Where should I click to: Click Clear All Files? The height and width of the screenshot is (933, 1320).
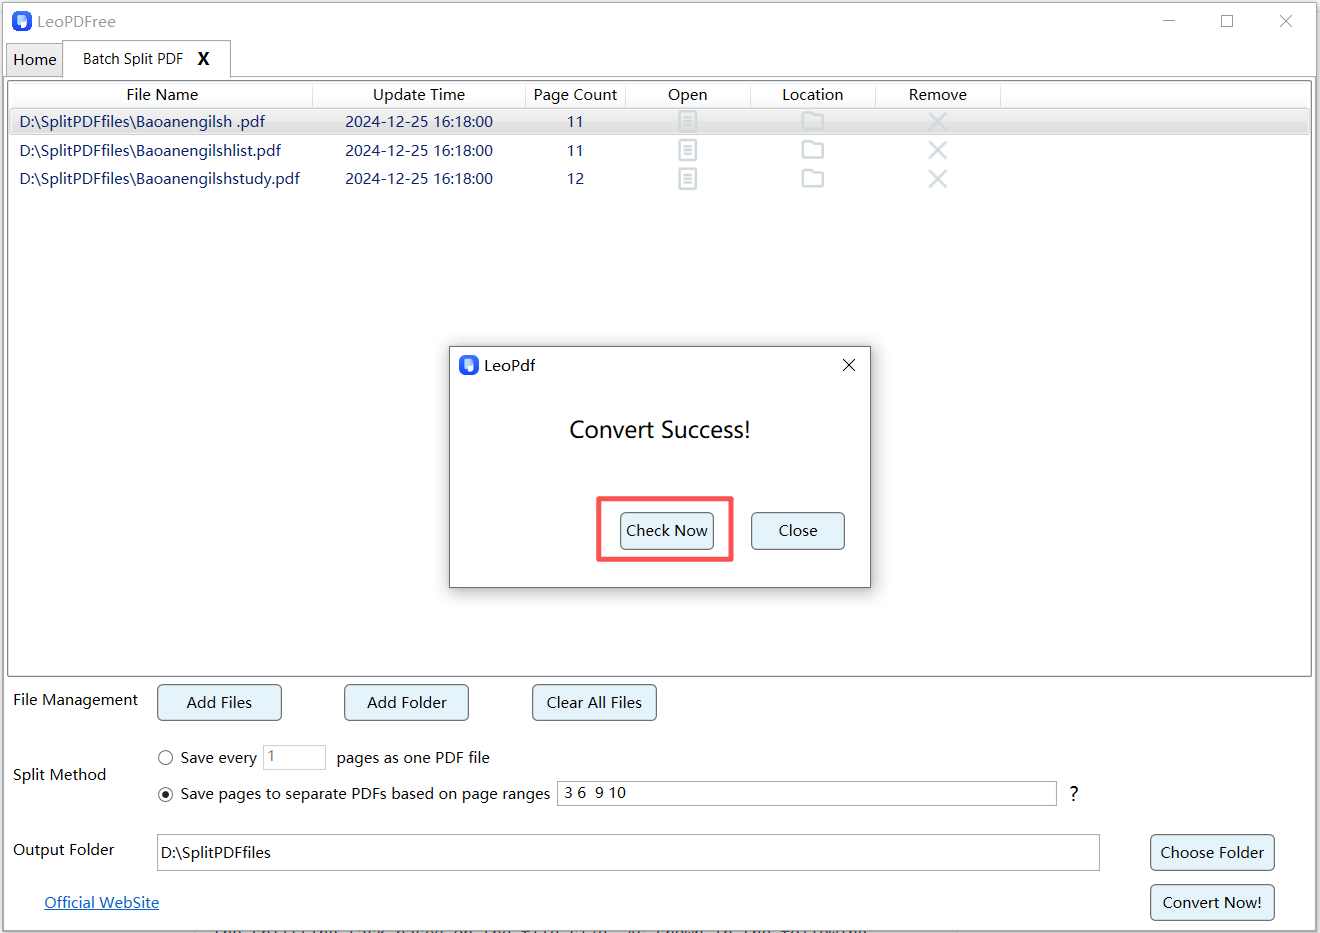pos(594,702)
